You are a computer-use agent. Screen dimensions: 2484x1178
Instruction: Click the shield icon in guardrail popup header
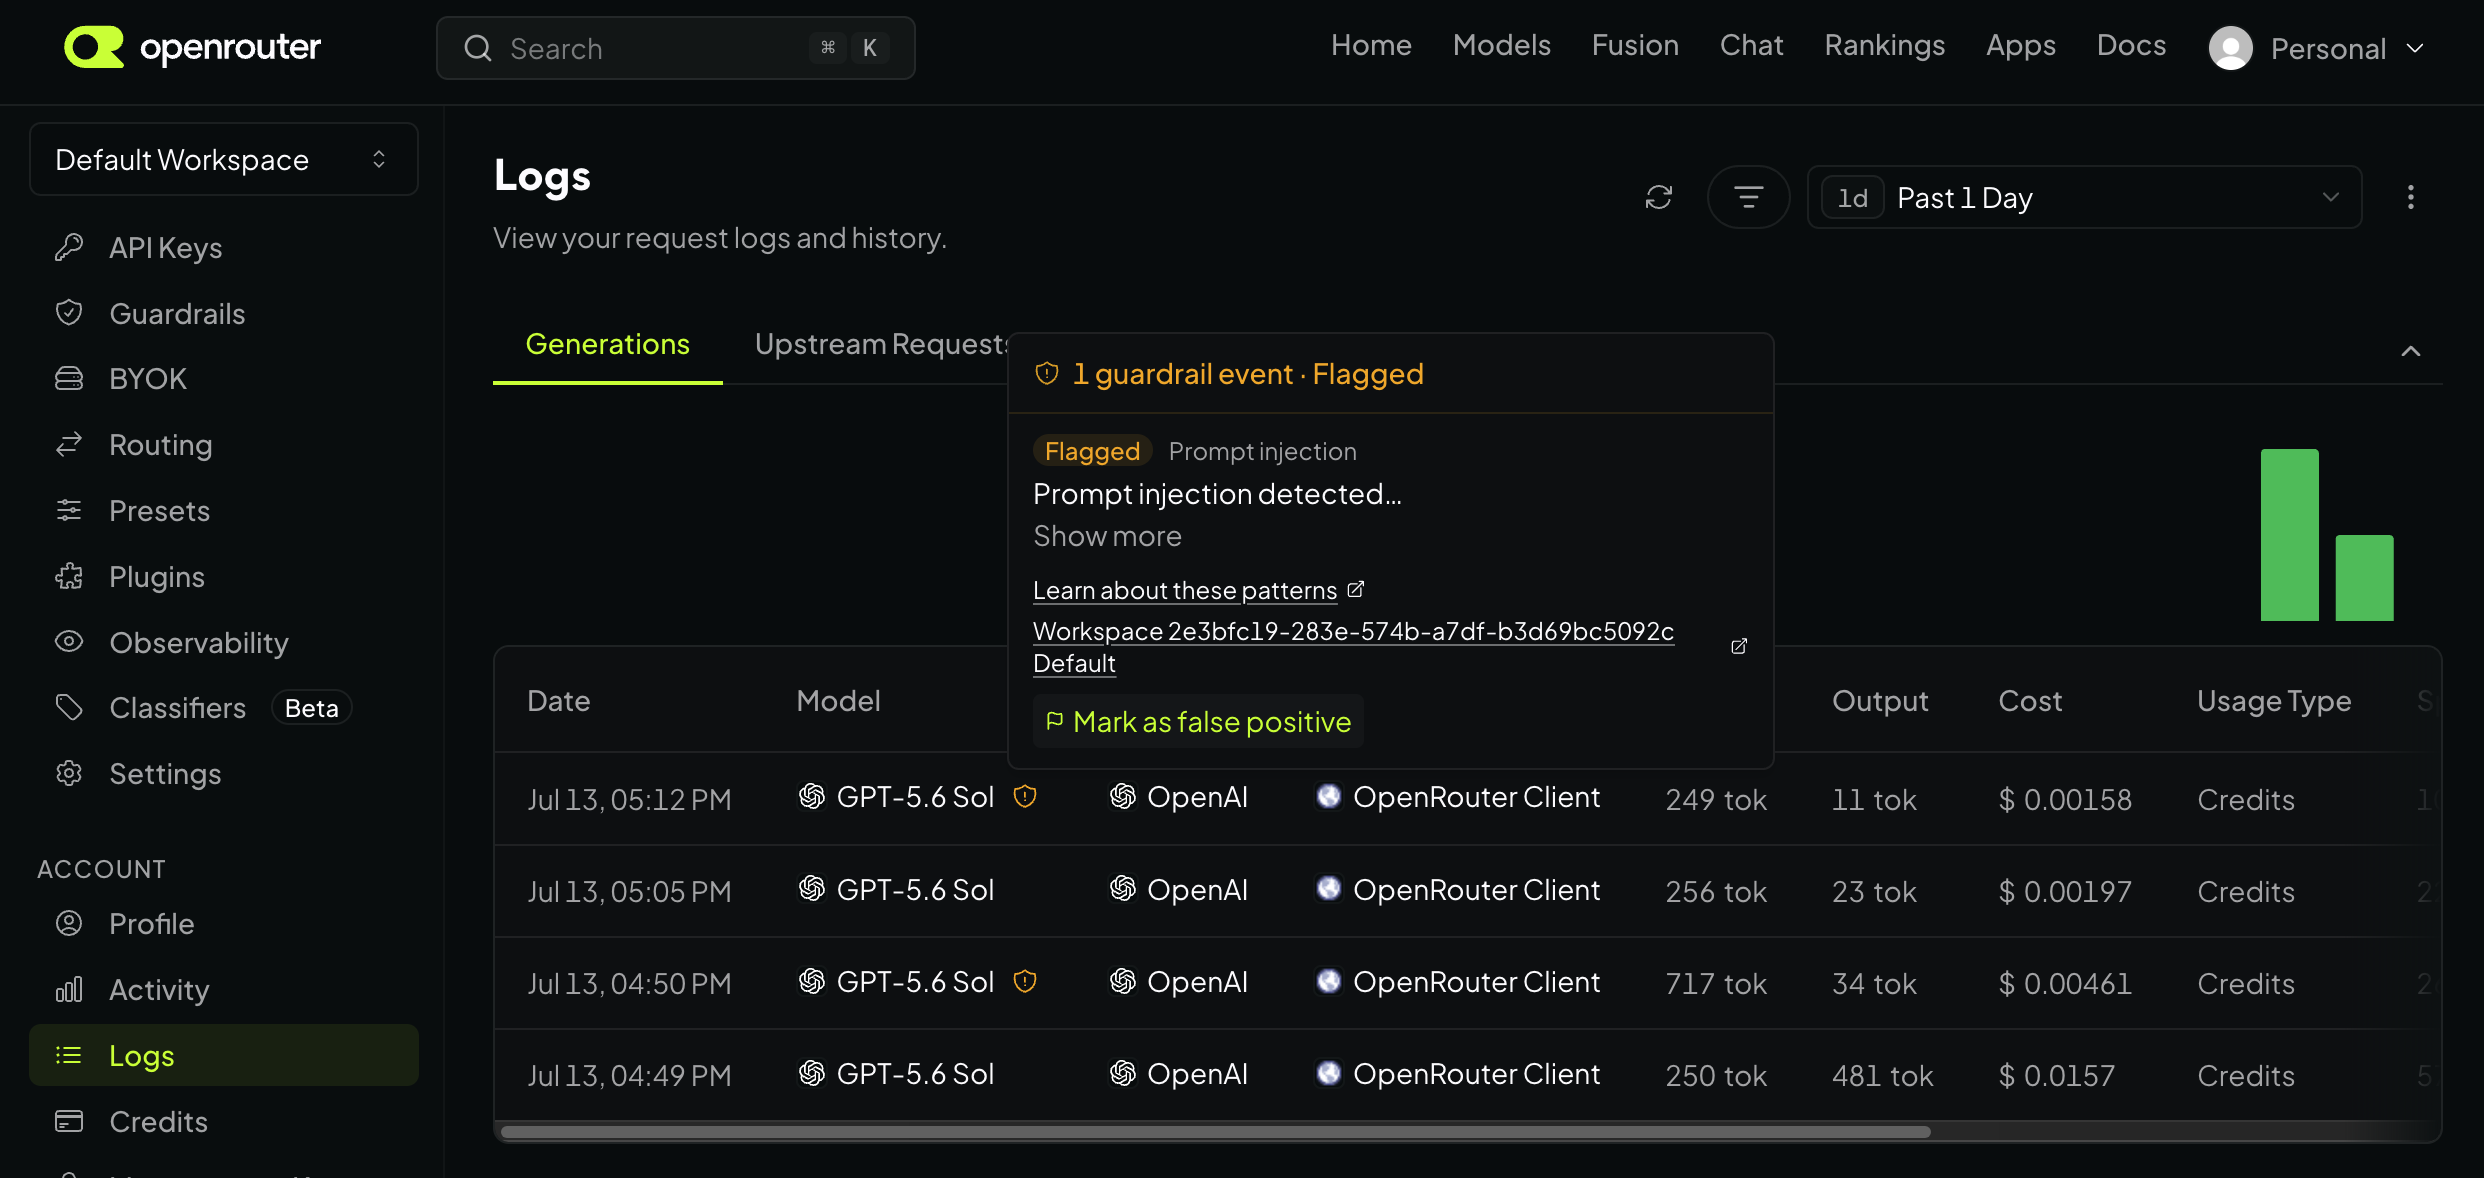1046,373
